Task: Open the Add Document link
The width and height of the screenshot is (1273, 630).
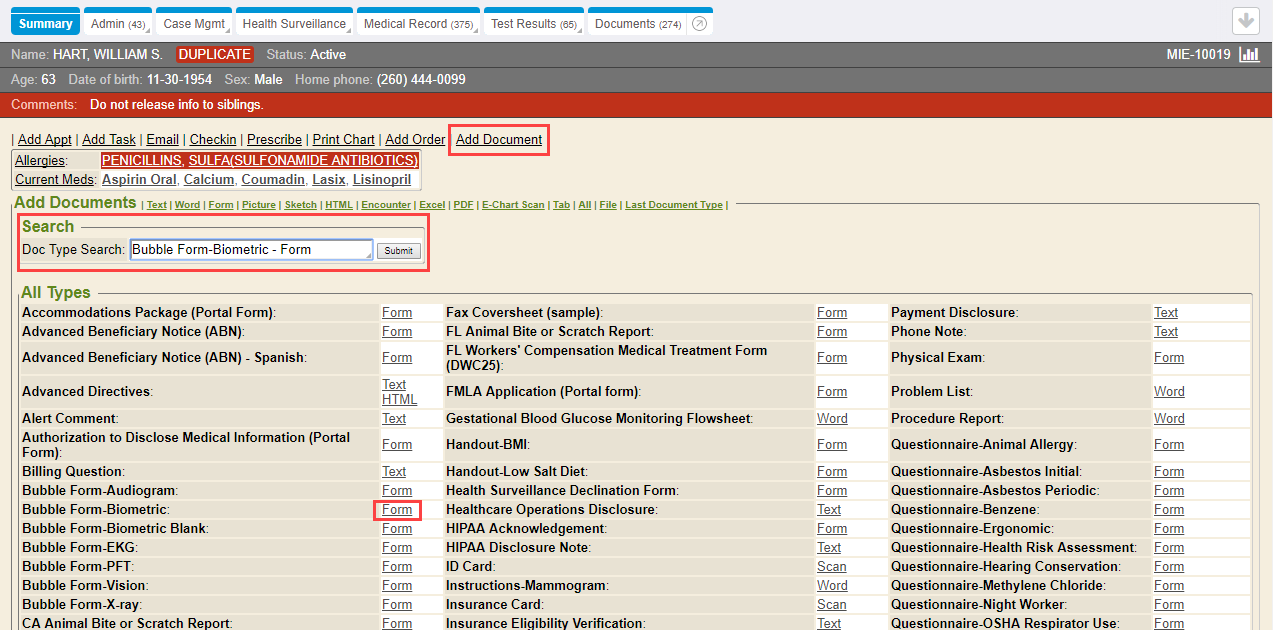Action: 498,139
